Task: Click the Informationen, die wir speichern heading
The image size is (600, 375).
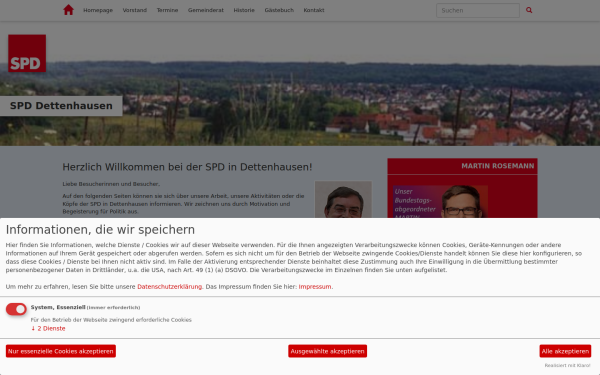Action: tap(100, 230)
